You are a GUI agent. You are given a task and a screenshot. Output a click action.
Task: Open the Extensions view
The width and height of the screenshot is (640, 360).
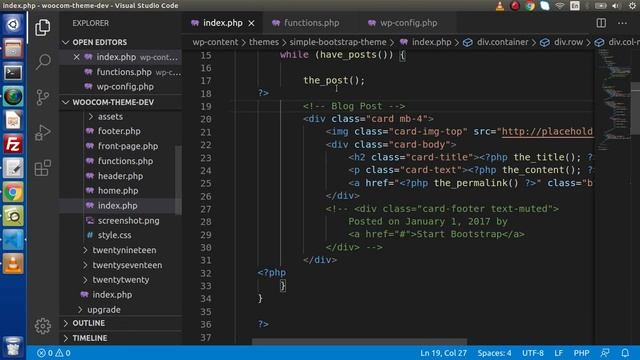point(42,167)
